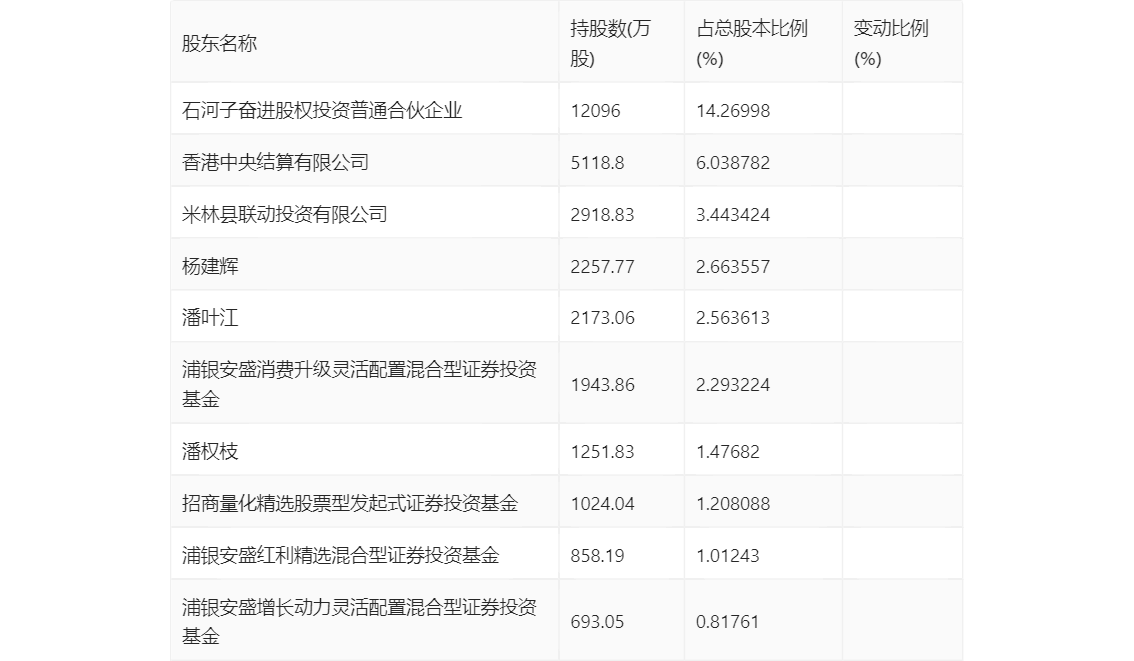Select shareholder 杨建辉
The image size is (1134, 661).
210,266
